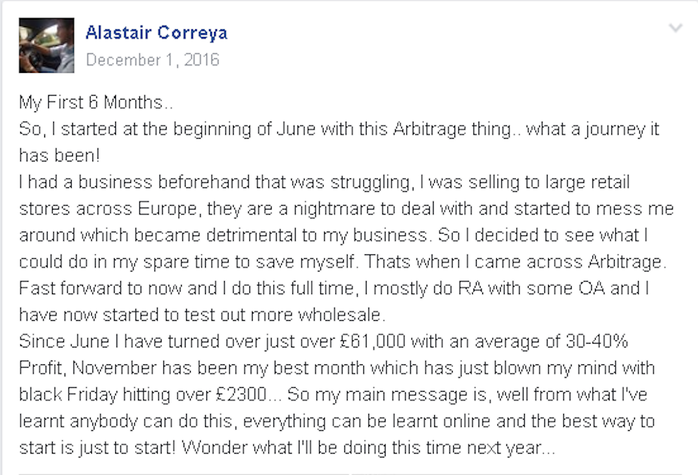Click the "30-40%" average profit figure
698x475 pixels.
point(597,341)
